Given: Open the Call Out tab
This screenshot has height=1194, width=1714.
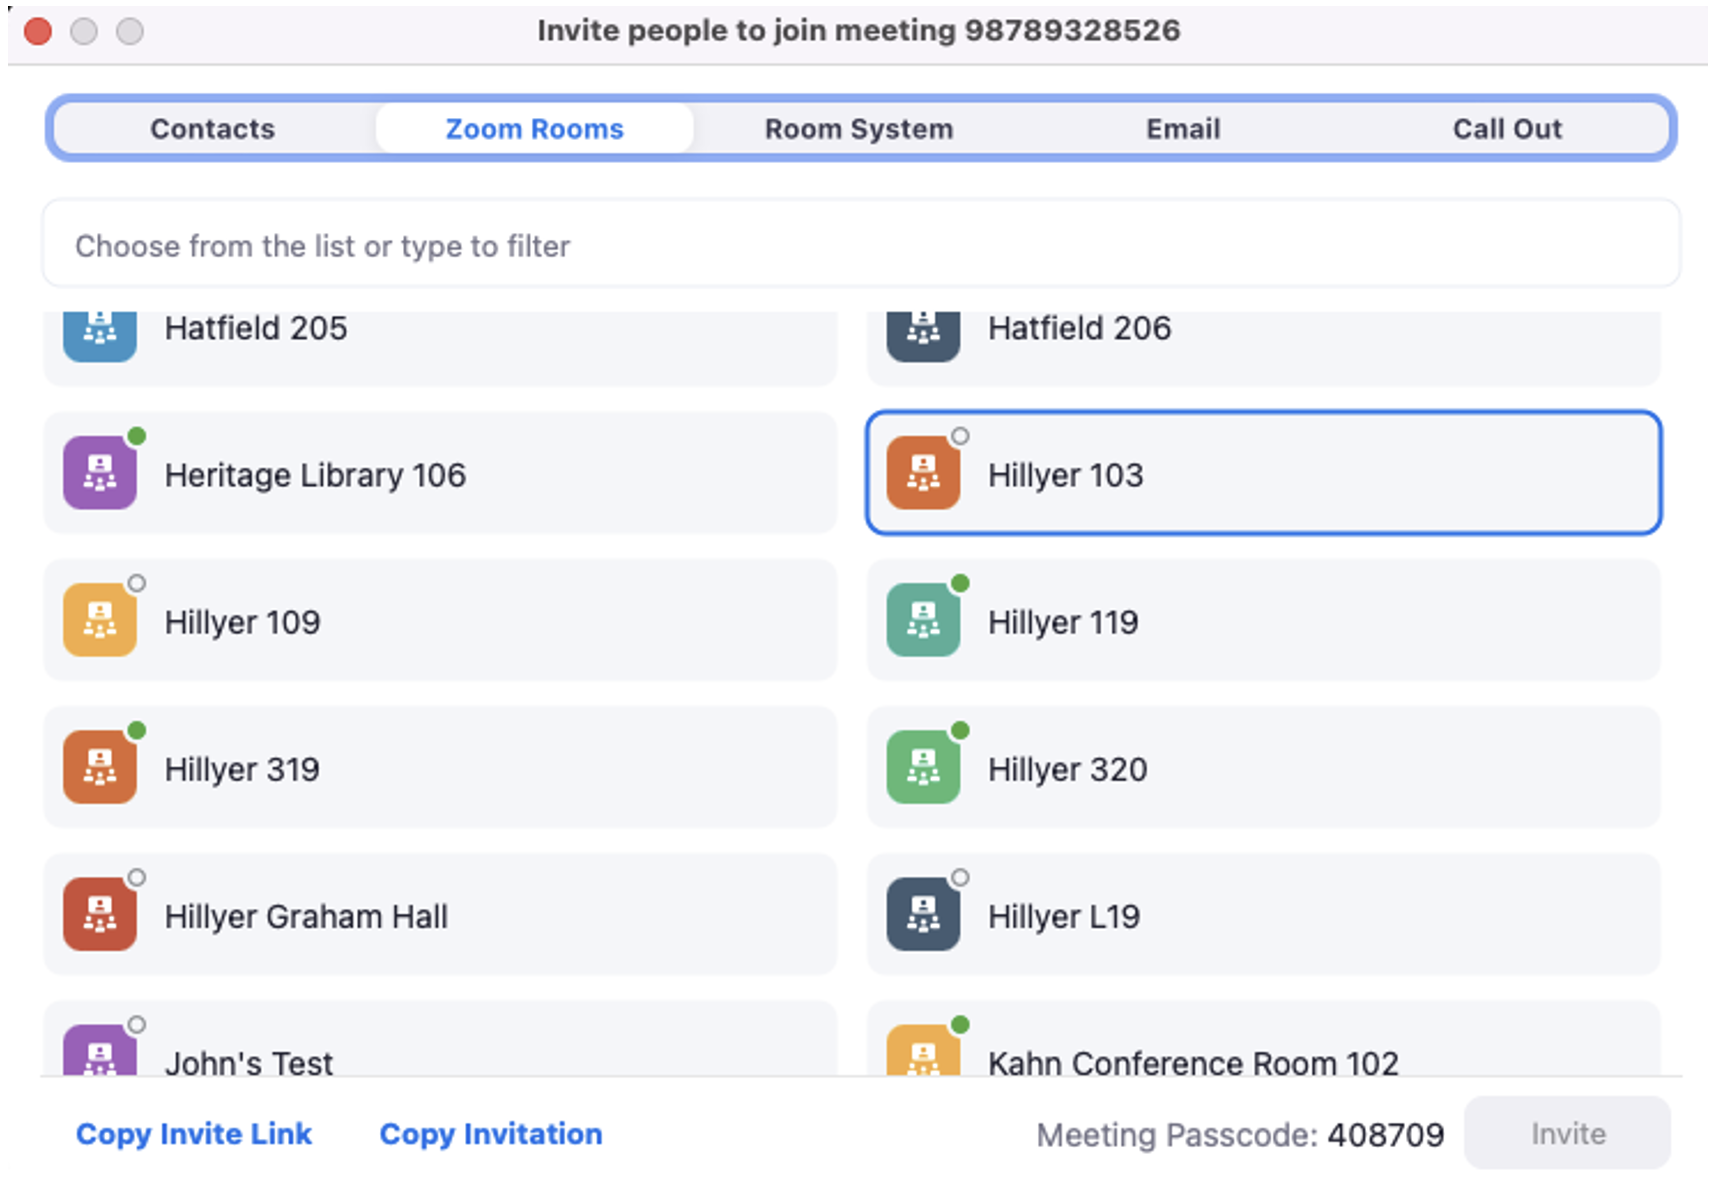Looking at the screenshot, I should click(1507, 129).
